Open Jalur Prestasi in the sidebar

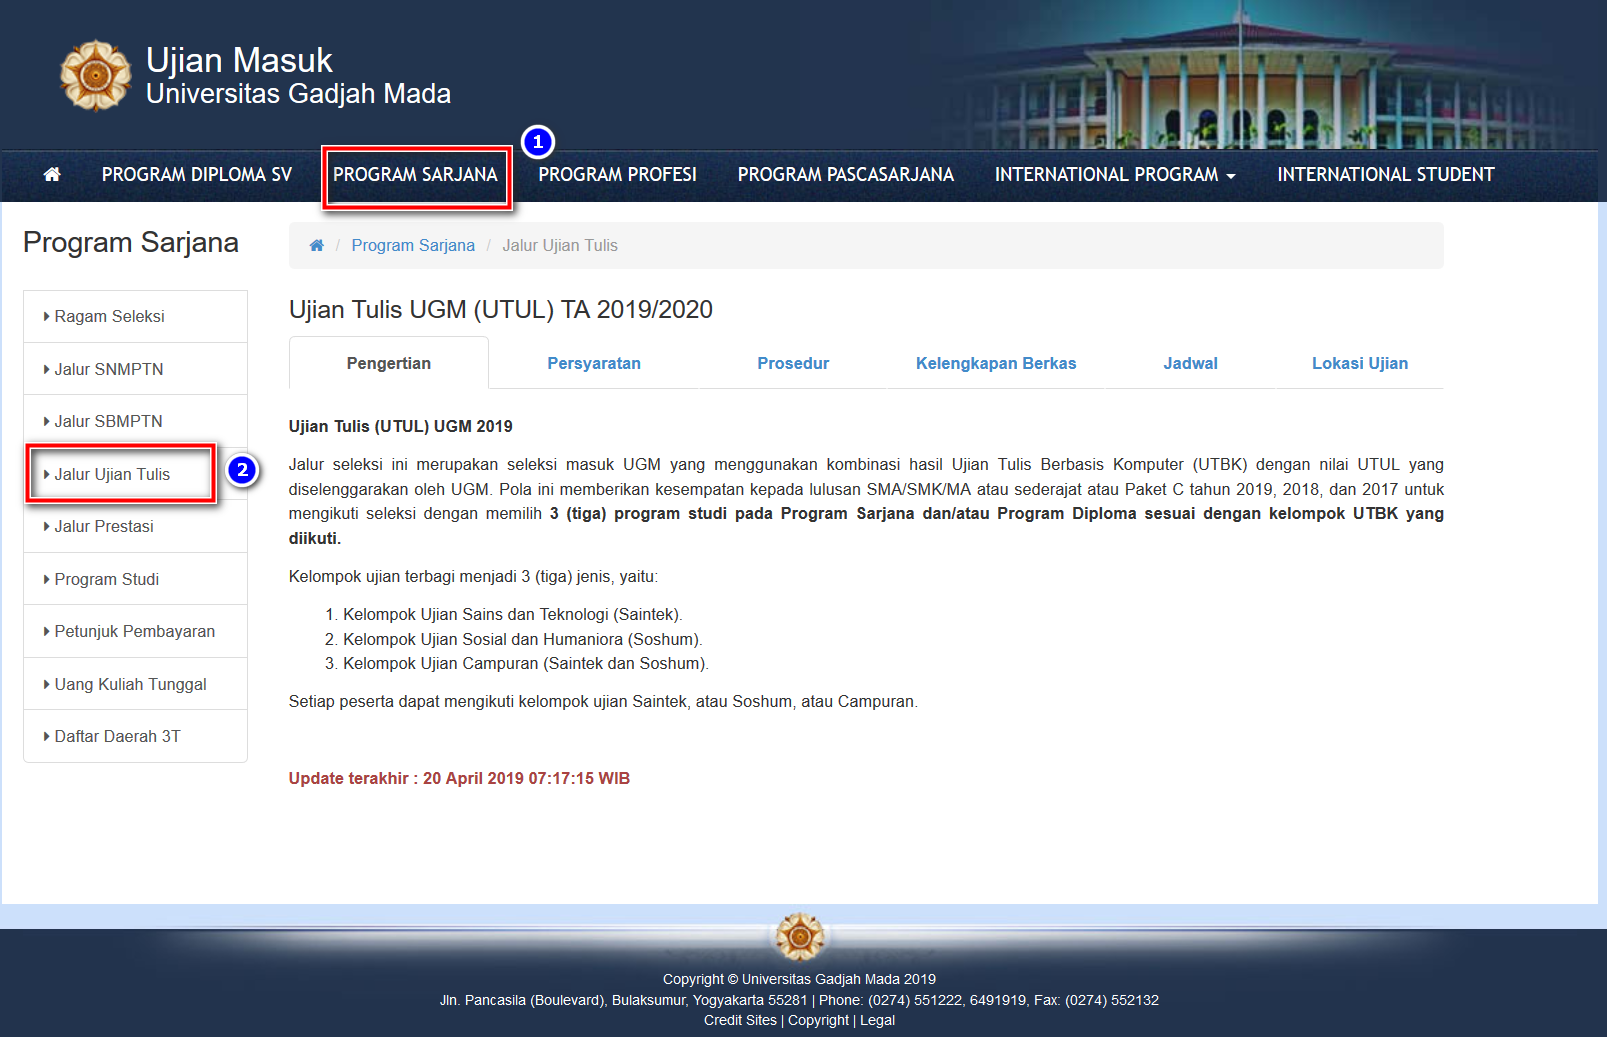(135, 527)
